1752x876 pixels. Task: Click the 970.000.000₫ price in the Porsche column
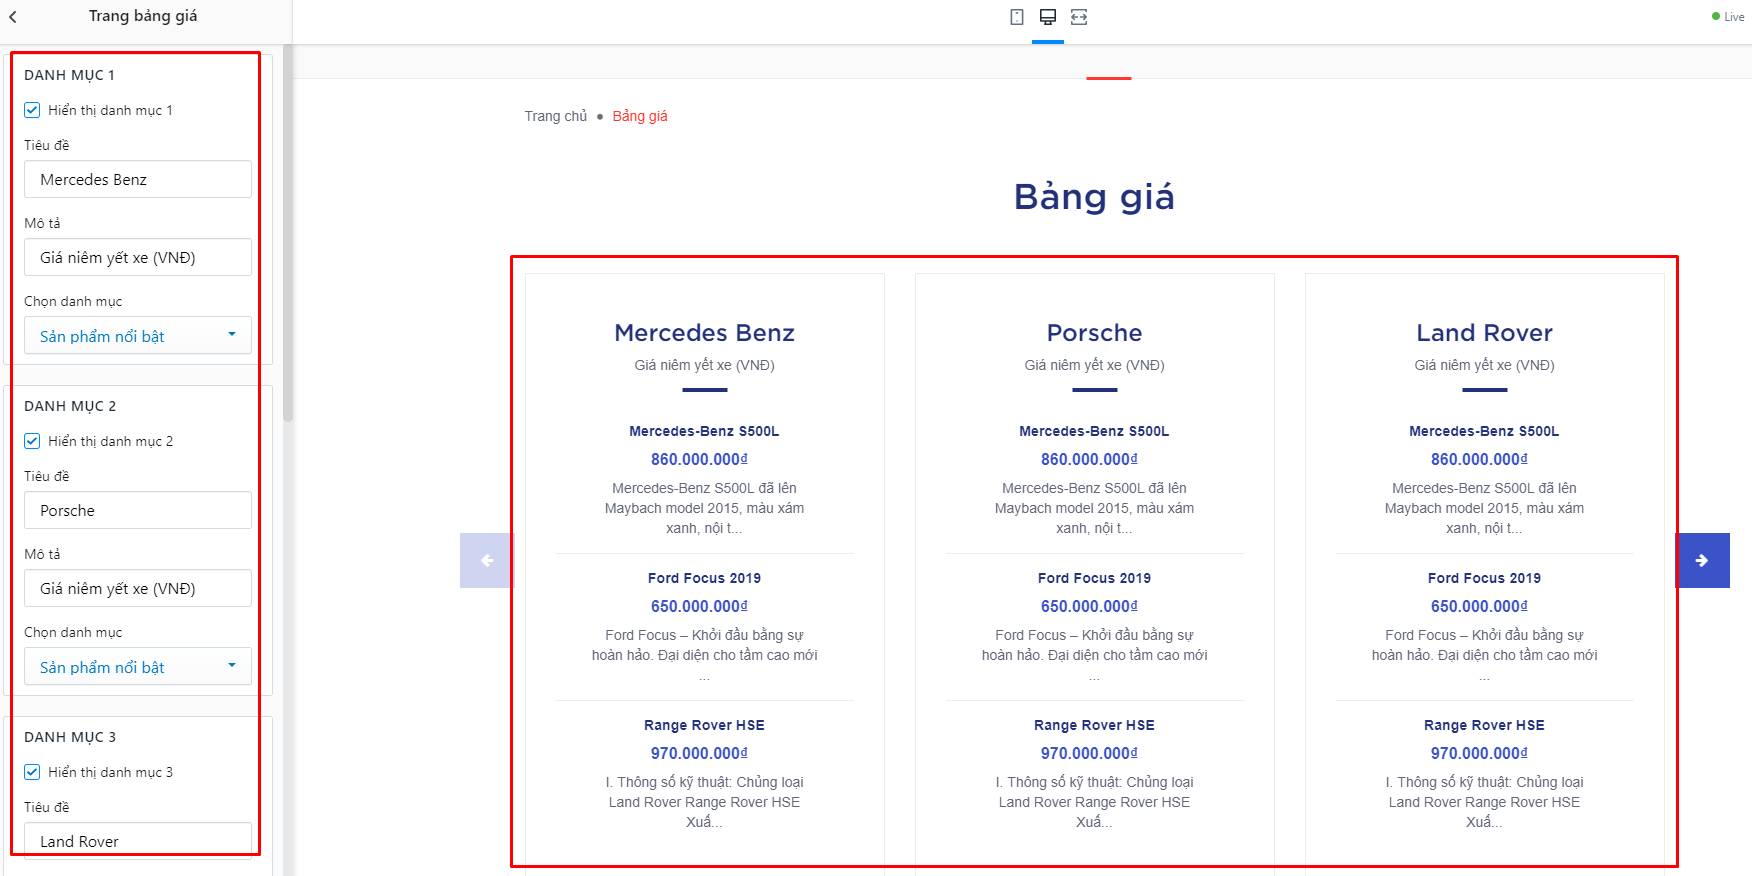pos(1089,753)
